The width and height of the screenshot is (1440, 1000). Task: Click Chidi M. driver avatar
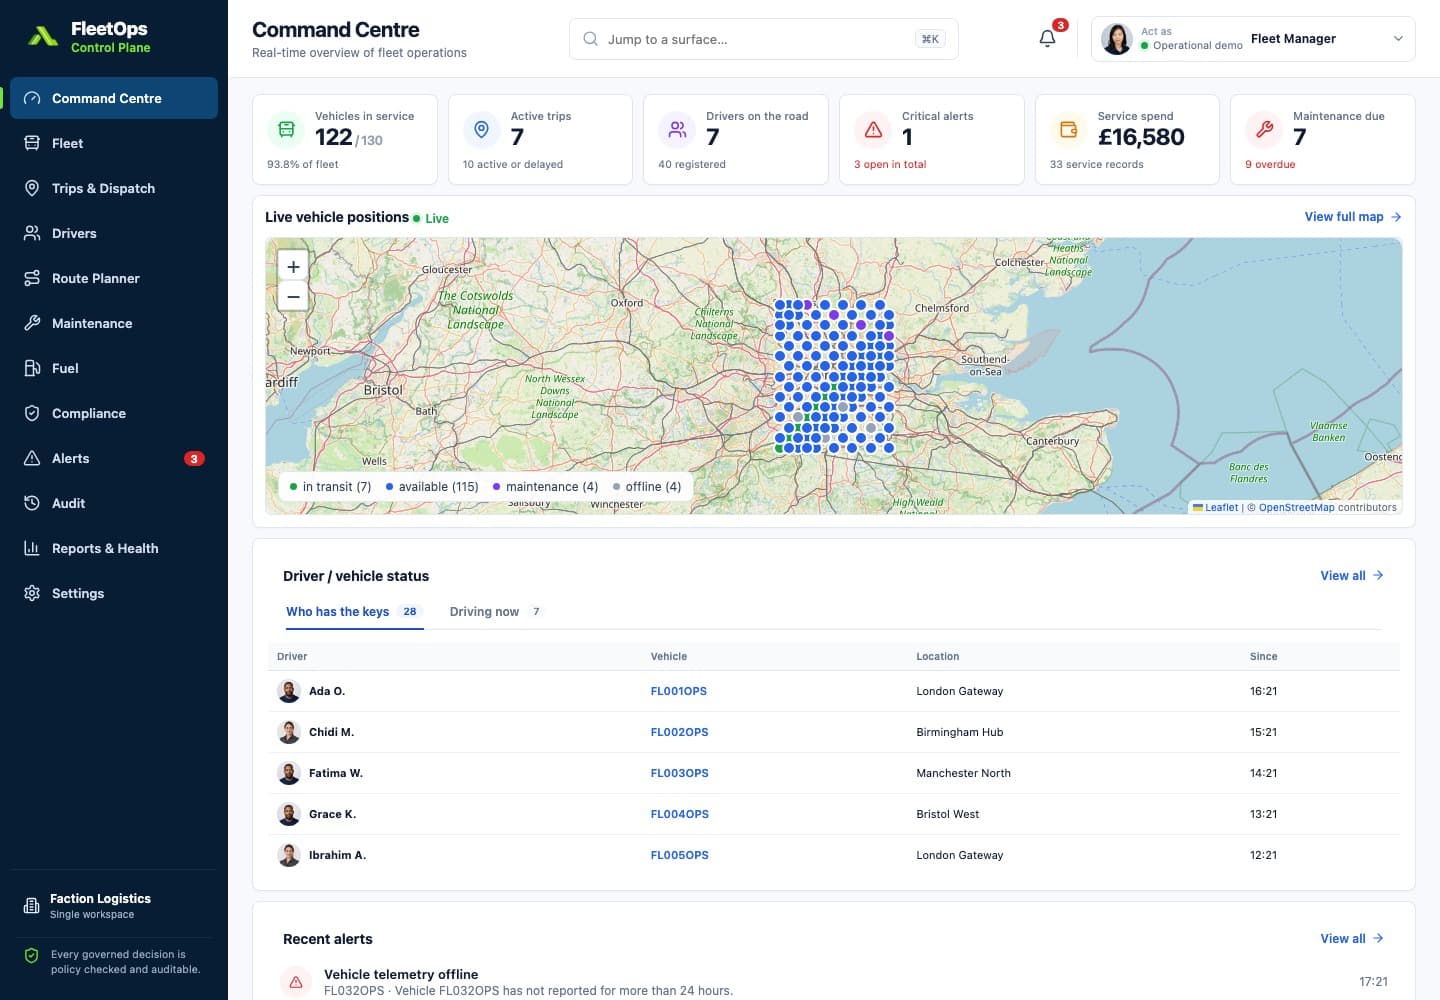click(289, 732)
